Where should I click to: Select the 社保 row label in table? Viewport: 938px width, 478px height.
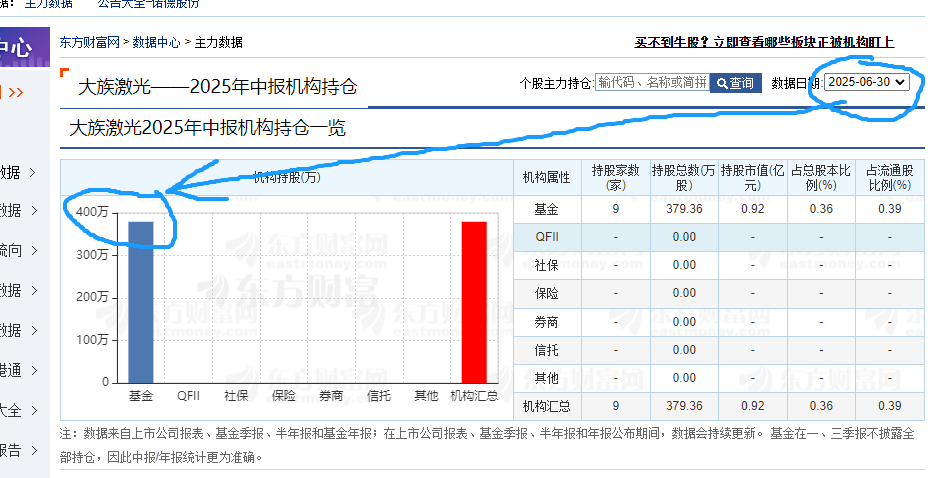pos(547,265)
